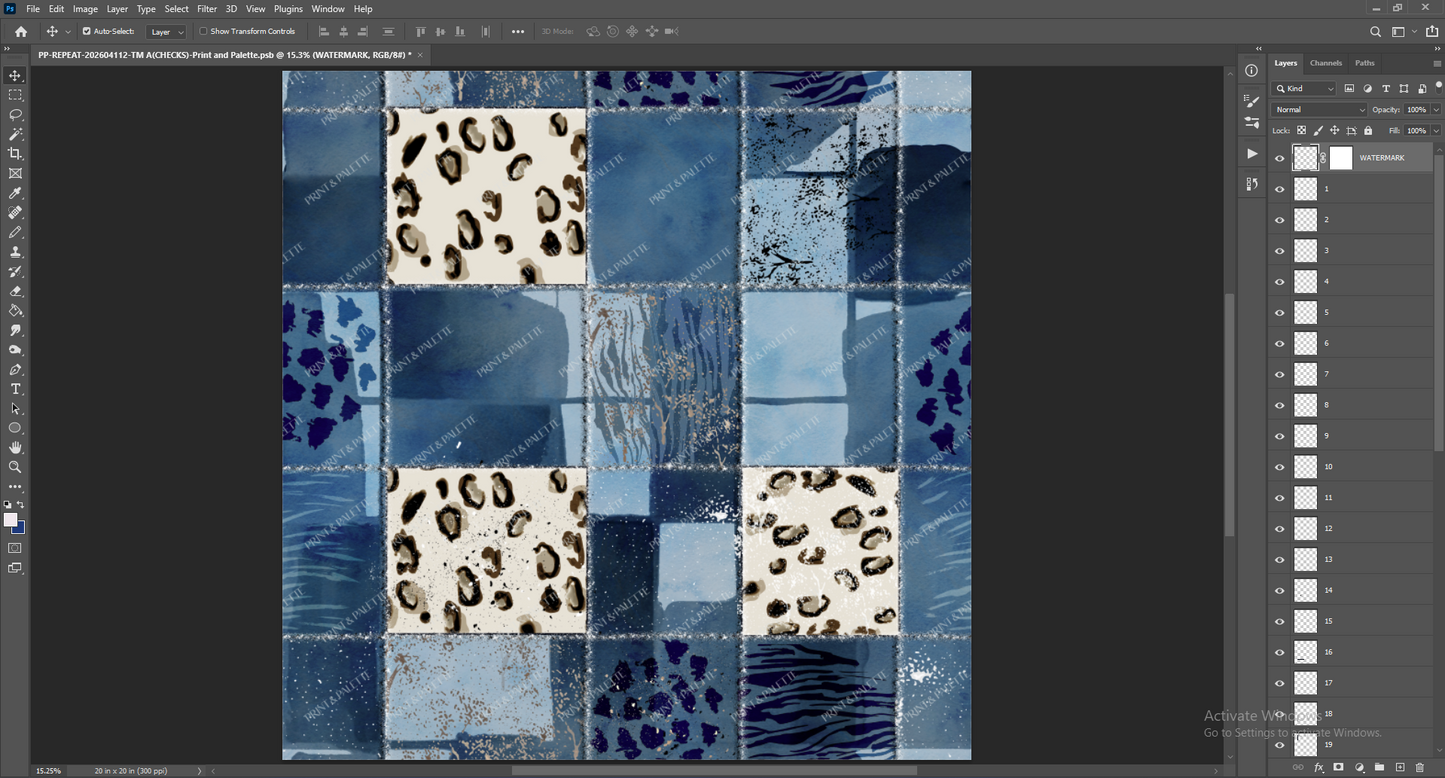This screenshot has height=778, width=1445.
Task: Open the background color swatch
Action: [20, 528]
